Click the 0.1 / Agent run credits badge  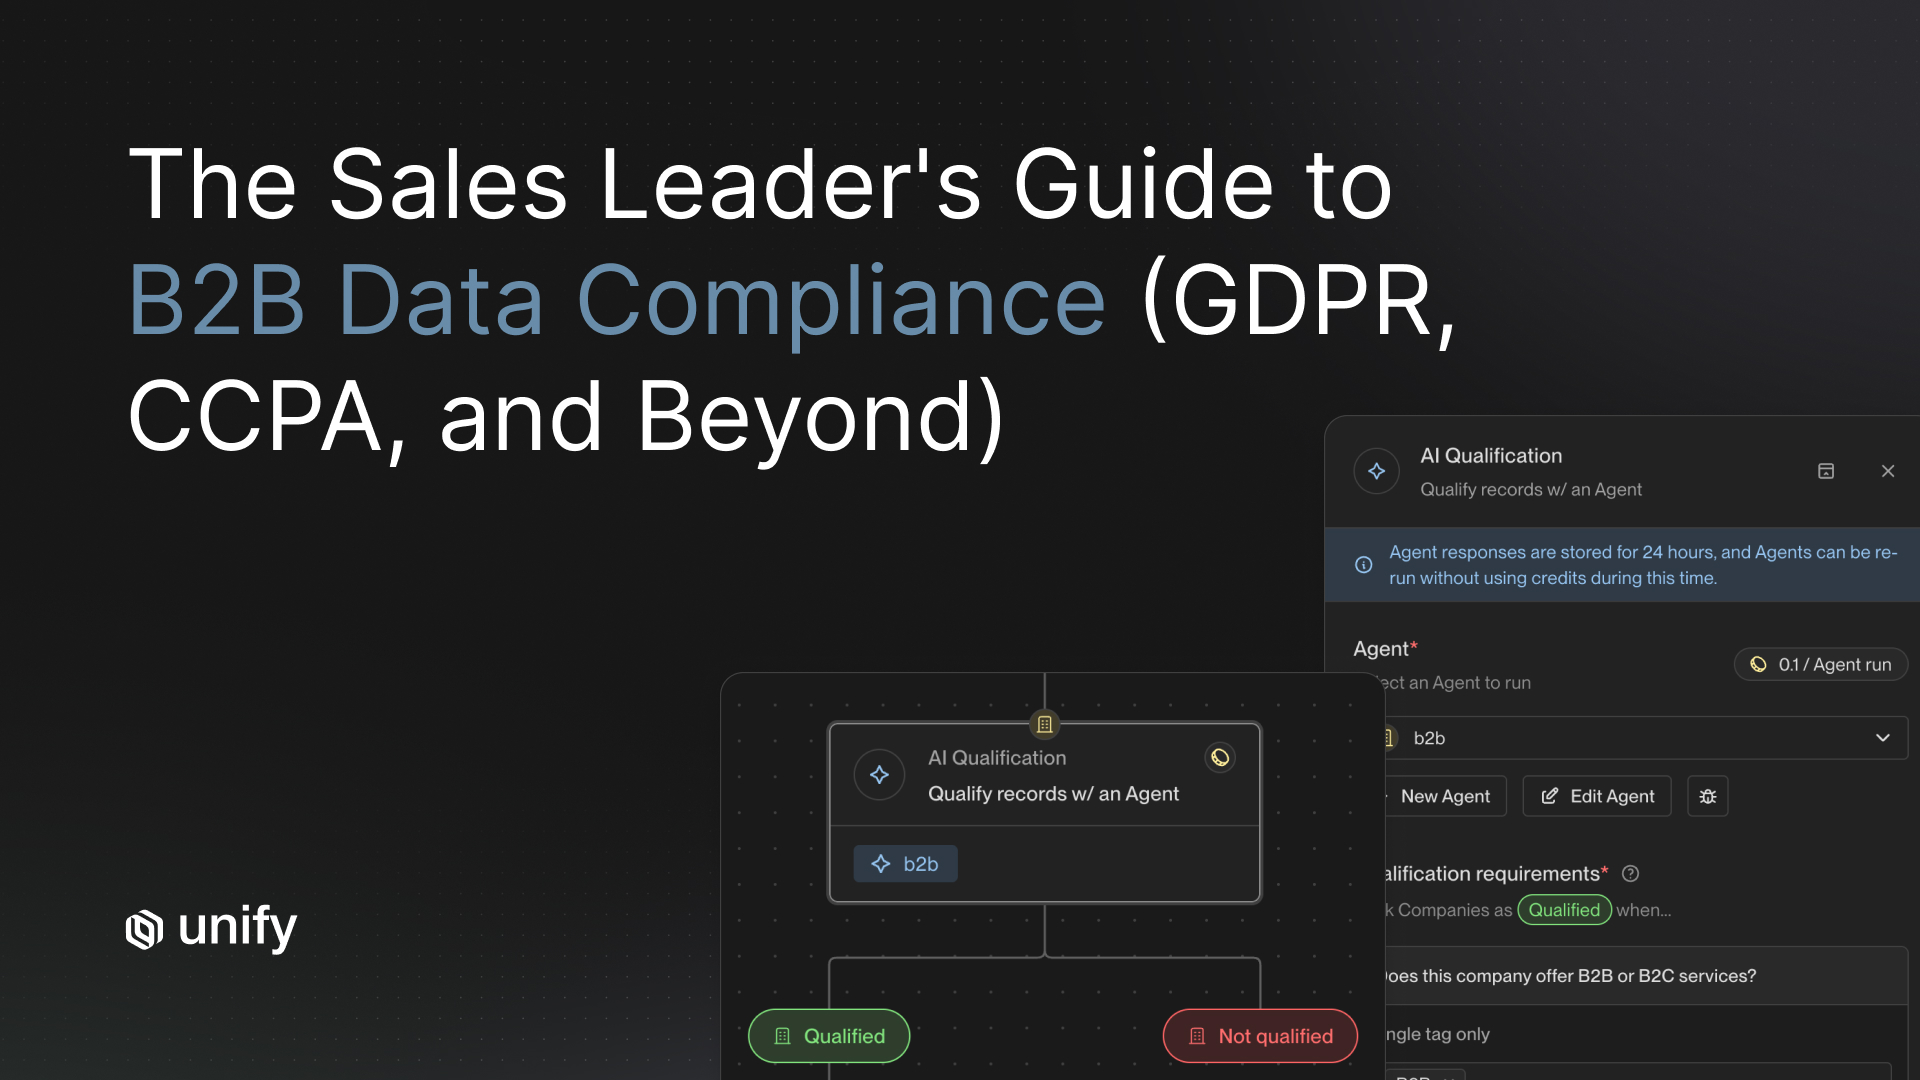pyautogui.click(x=1820, y=665)
